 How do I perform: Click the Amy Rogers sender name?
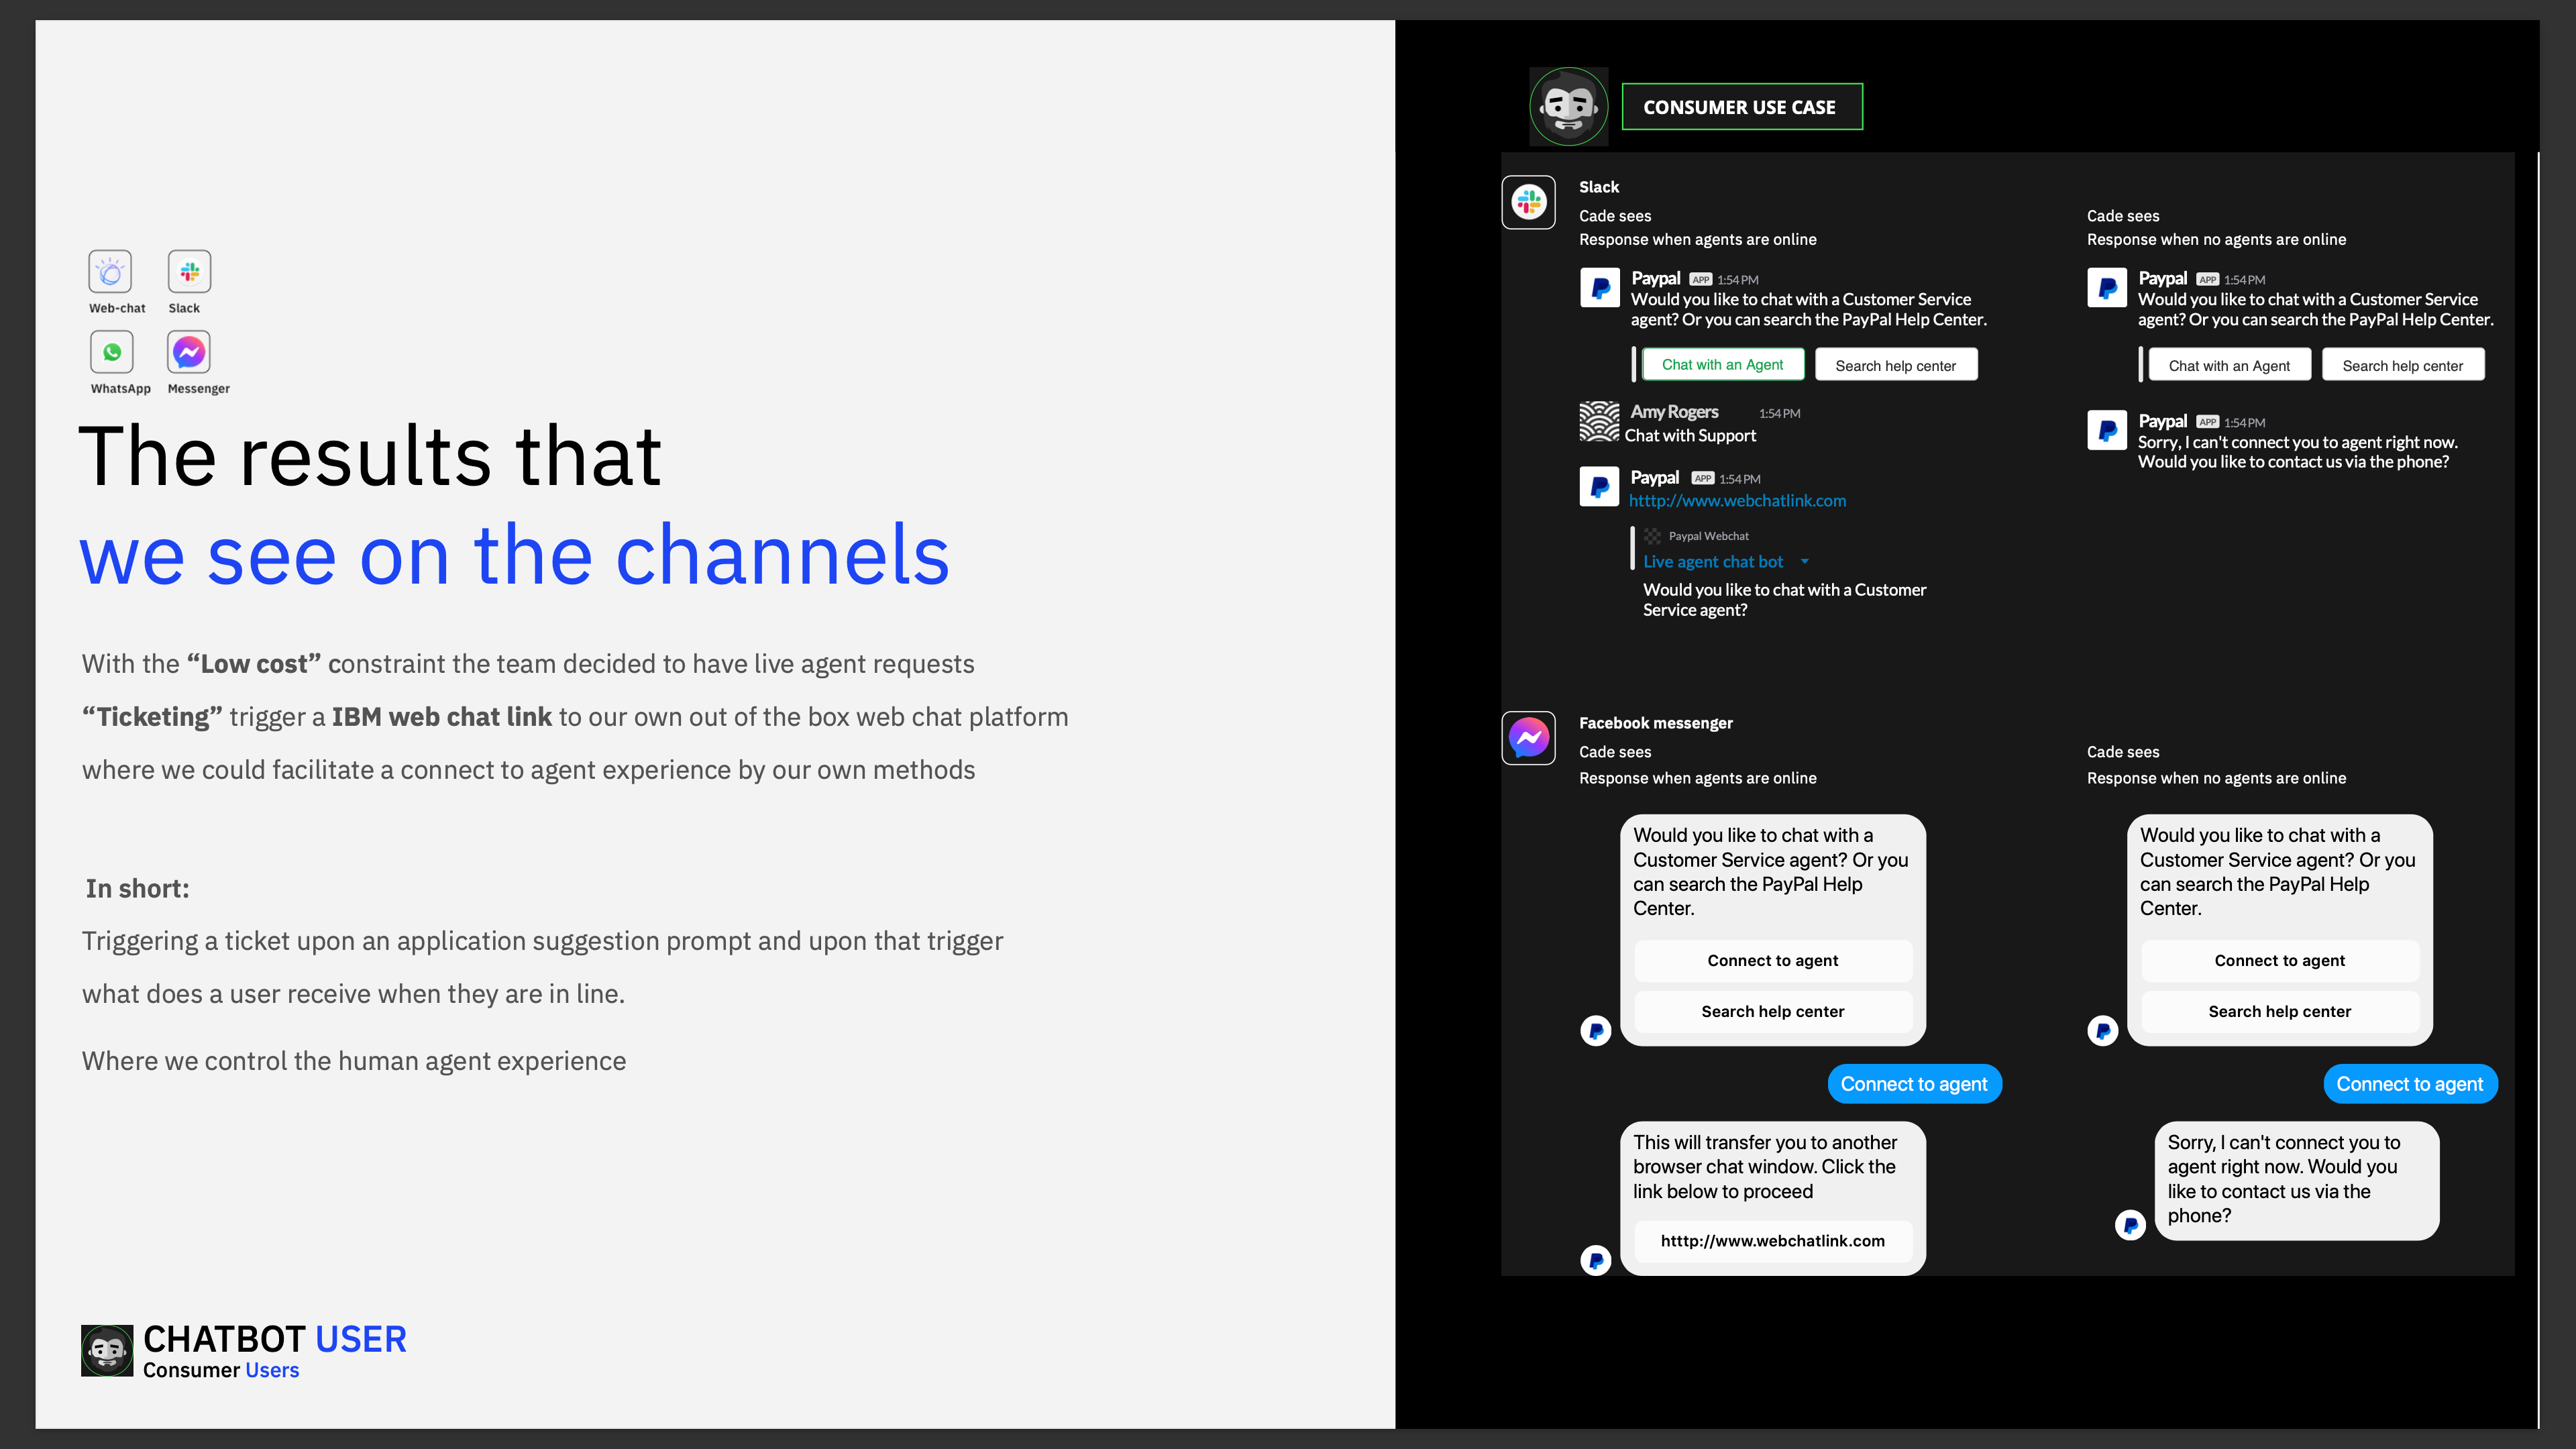coord(1674,412)
